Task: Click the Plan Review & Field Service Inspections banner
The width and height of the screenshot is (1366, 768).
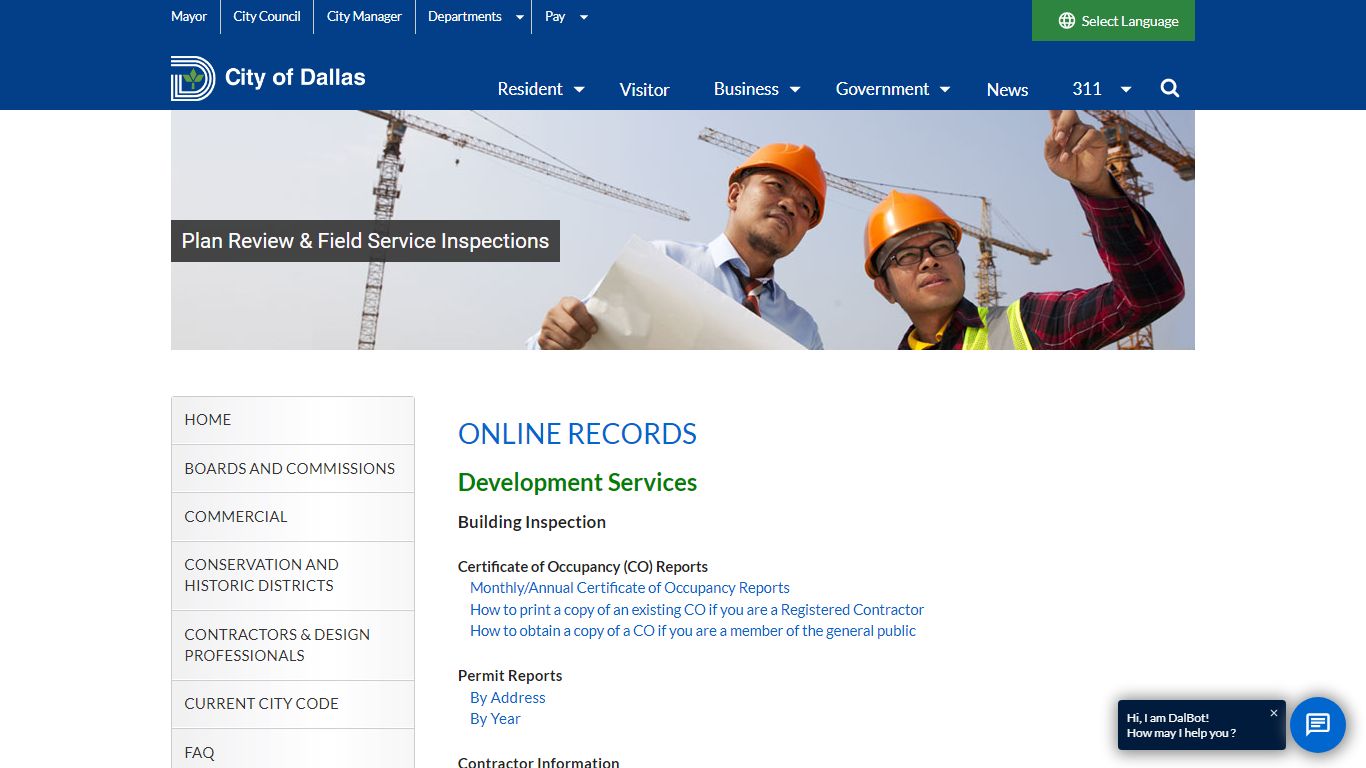Action: [365, 241]
